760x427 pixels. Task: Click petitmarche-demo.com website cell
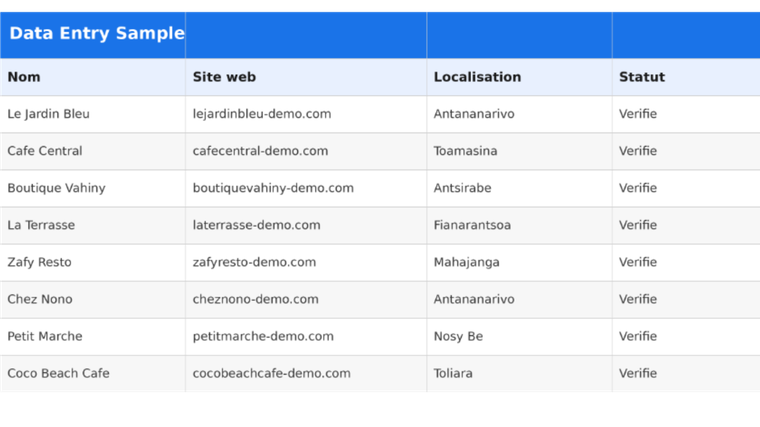coord(306,336)
